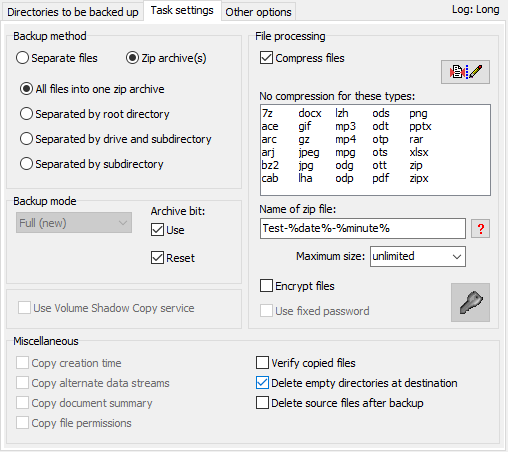Click the red question mark help icon

point(480,229)
